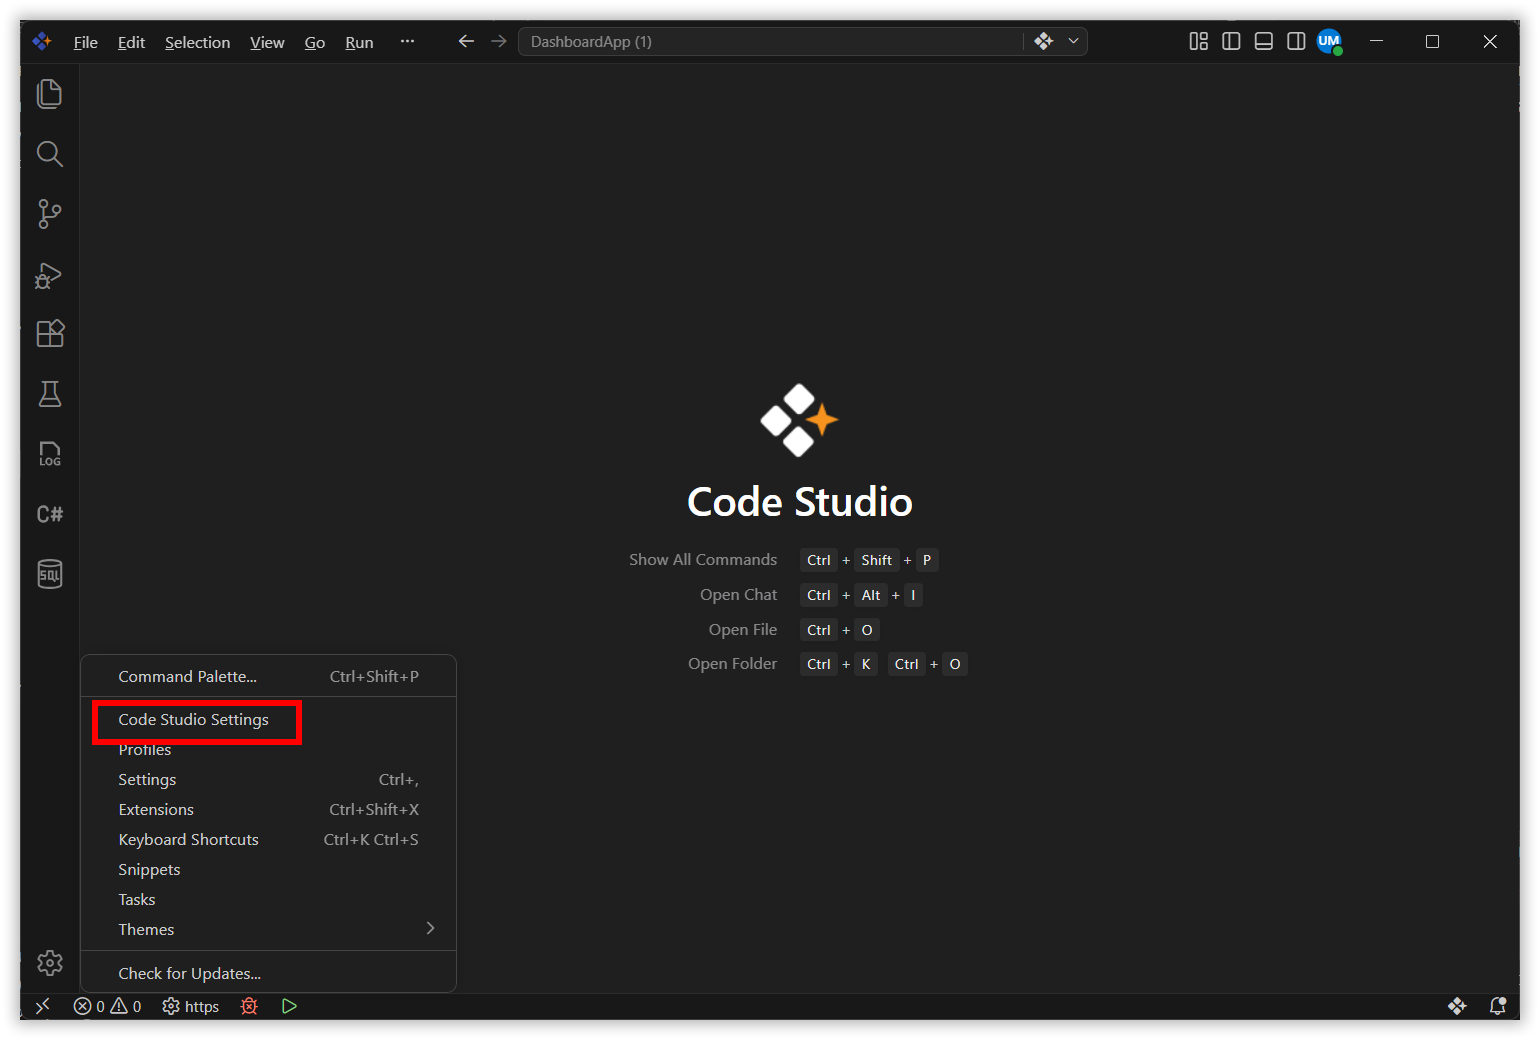The height and width of the screenshot is (1040, 1540).
Task: Open the SQL database icon
Action: pos(49,574)
